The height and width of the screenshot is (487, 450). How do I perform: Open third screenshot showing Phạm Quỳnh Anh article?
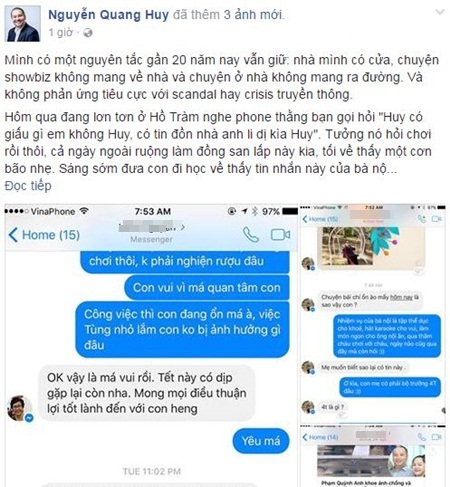pos(373,456)
